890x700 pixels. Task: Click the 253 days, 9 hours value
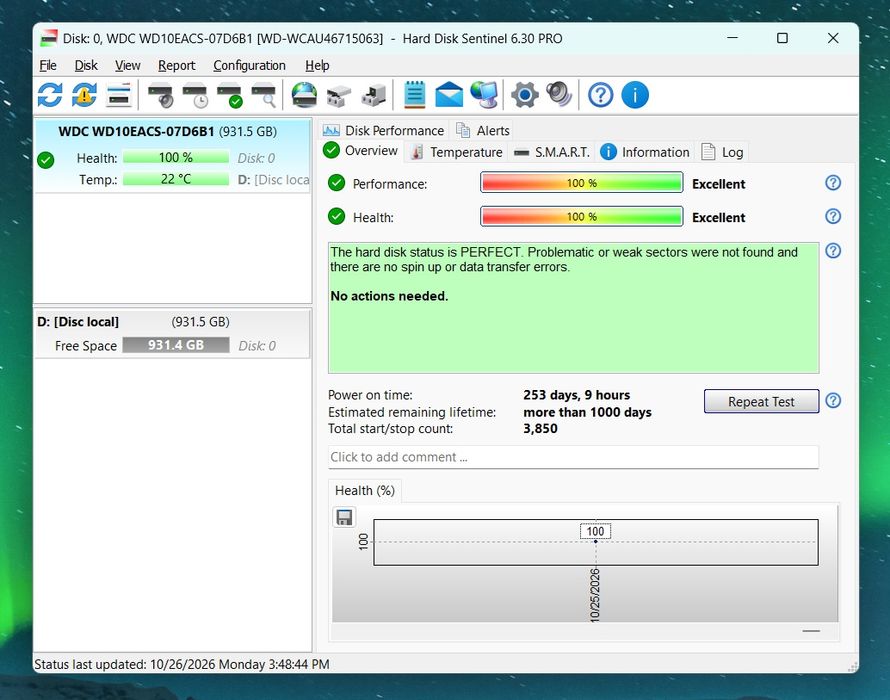pos(576,395)
